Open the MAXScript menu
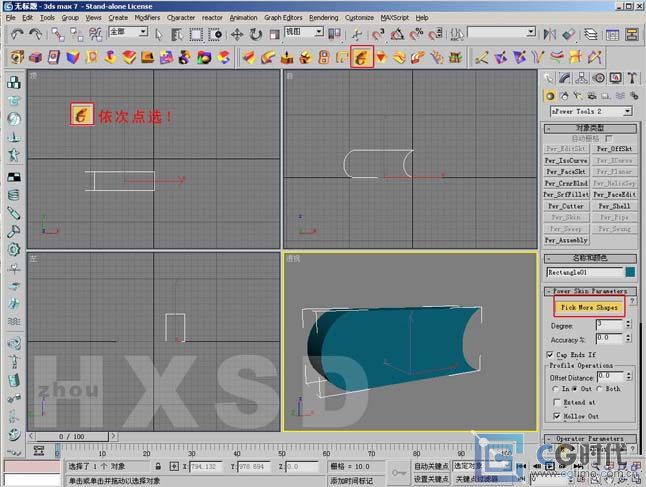 click(395, 18)
